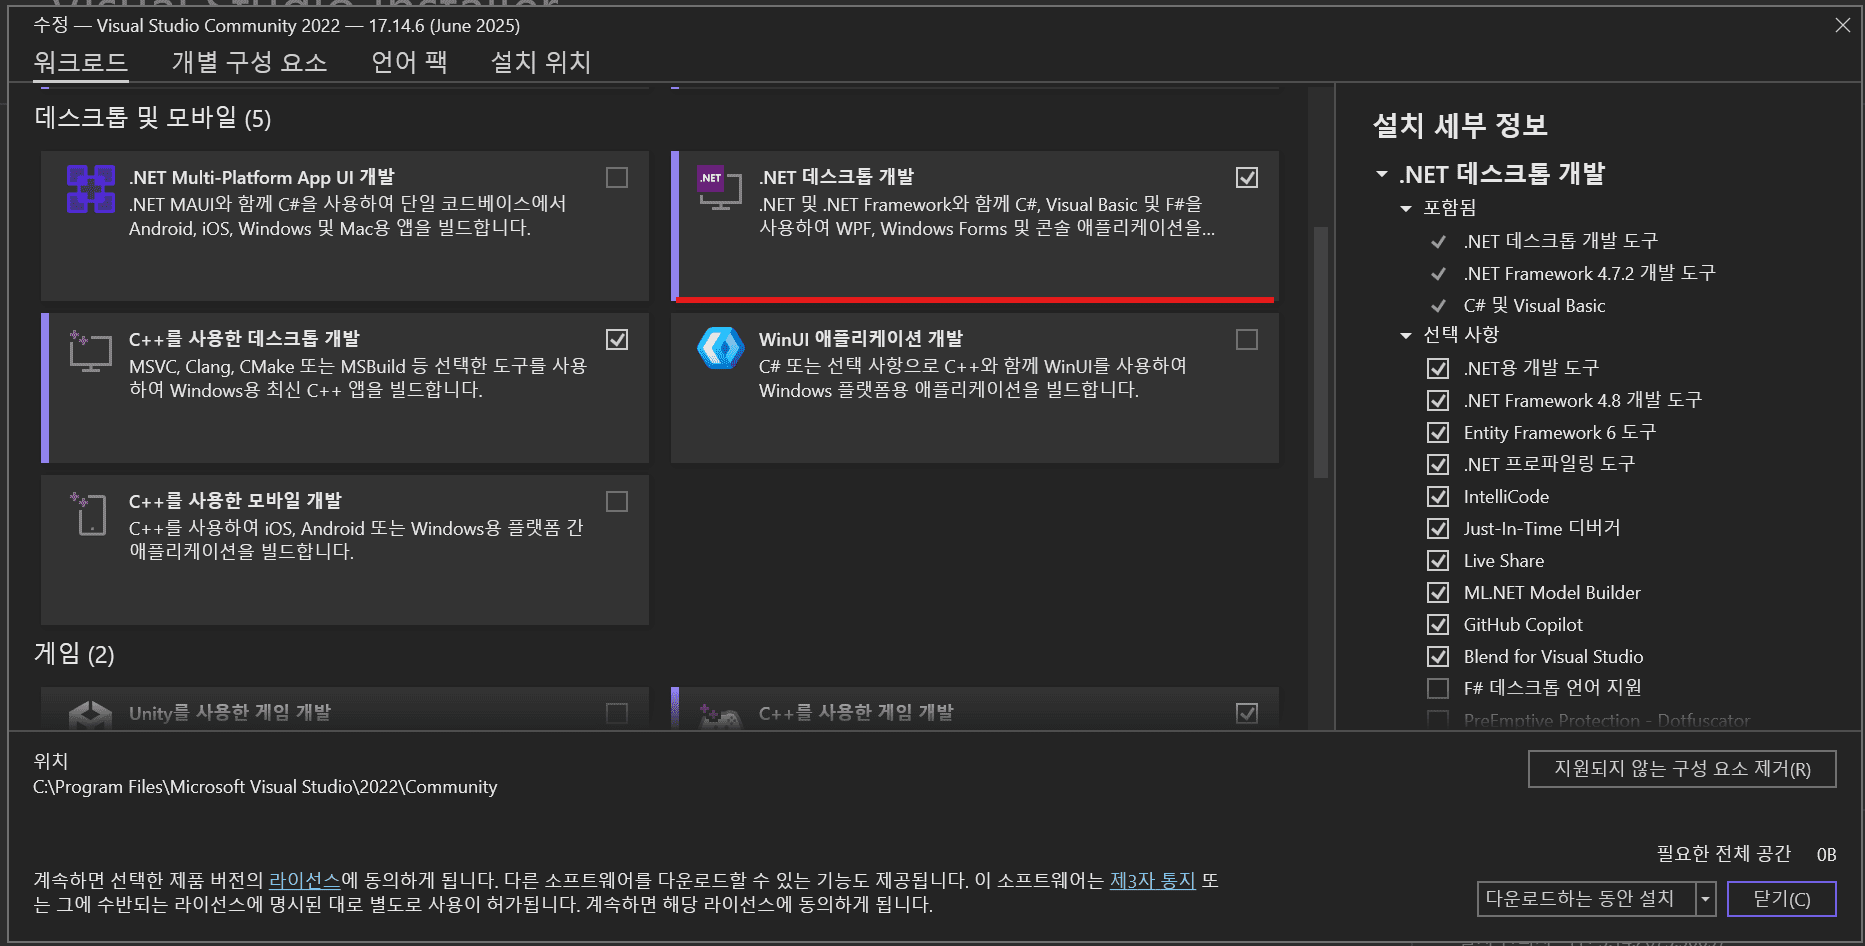
Task: Check F# 데스크톱 언어 지원 option
Action: coord(1438,688)
